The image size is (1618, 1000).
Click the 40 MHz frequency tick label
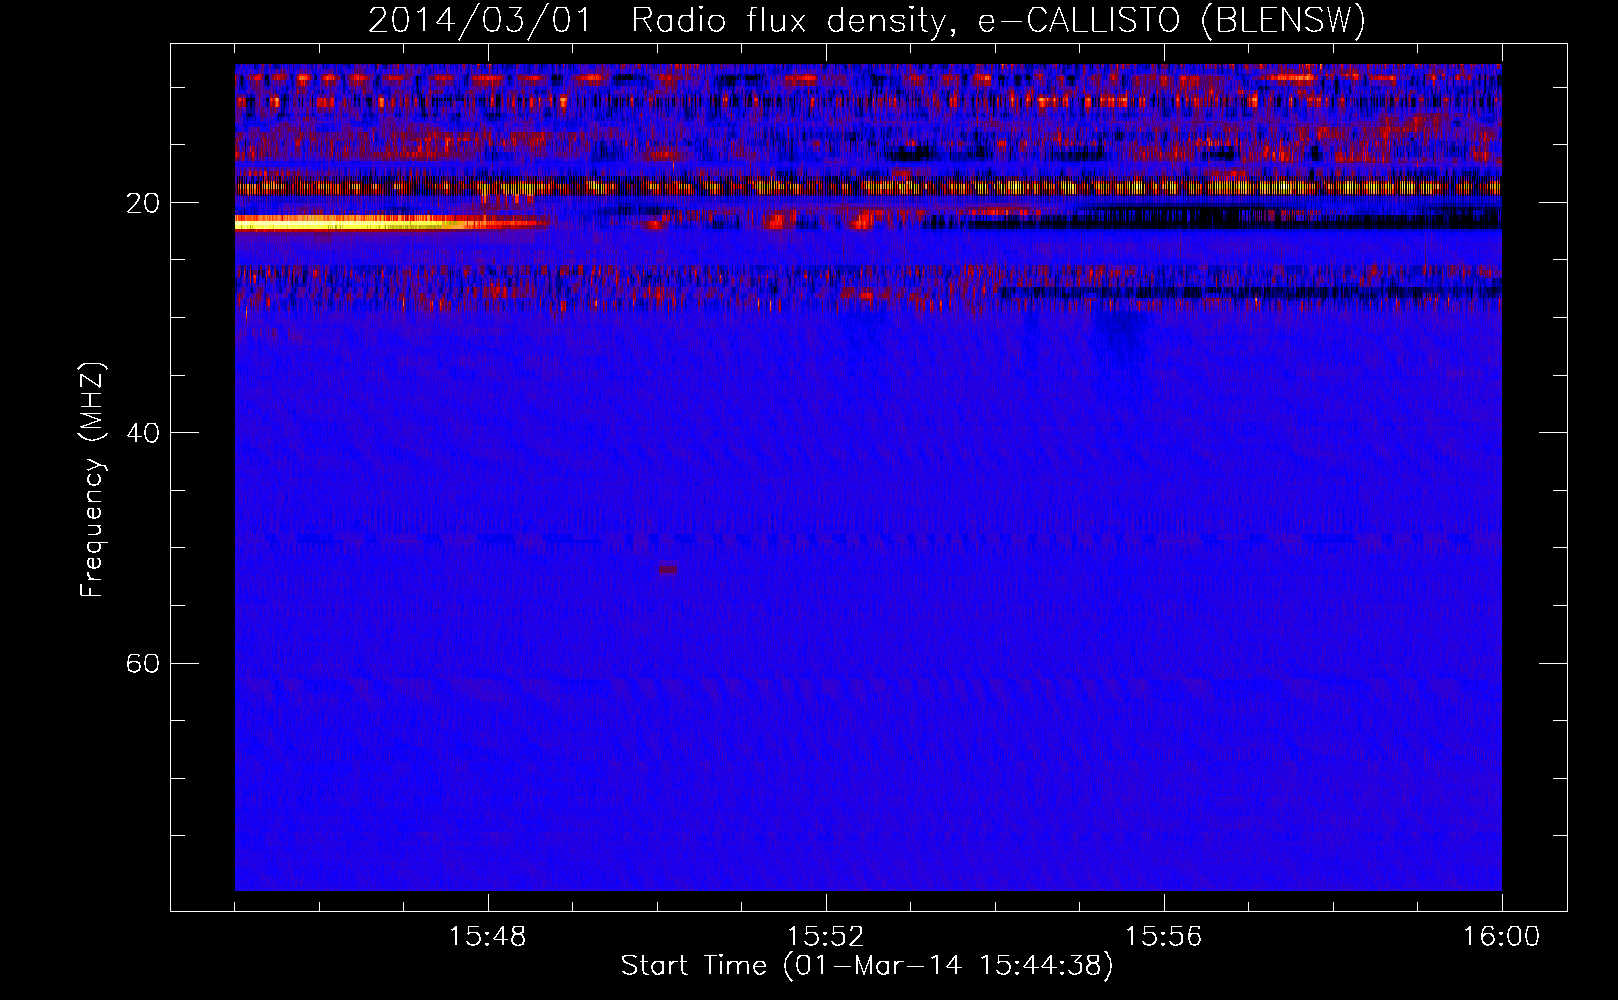(143, 433)
